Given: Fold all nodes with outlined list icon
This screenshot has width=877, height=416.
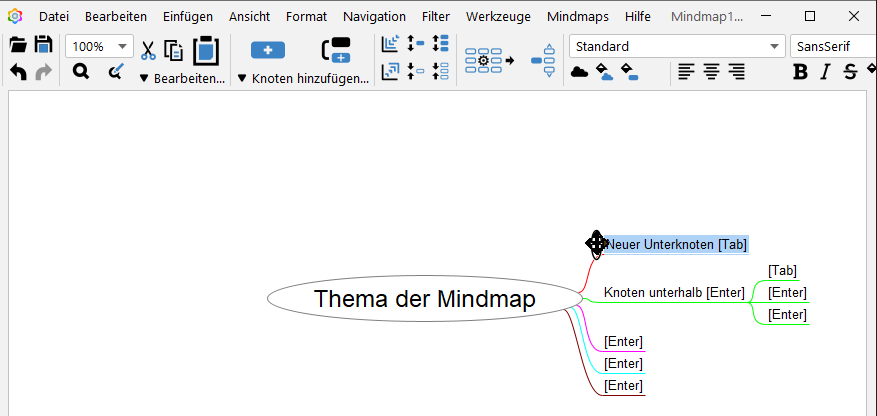Looking at the screenshot, I should pos(441,72).
